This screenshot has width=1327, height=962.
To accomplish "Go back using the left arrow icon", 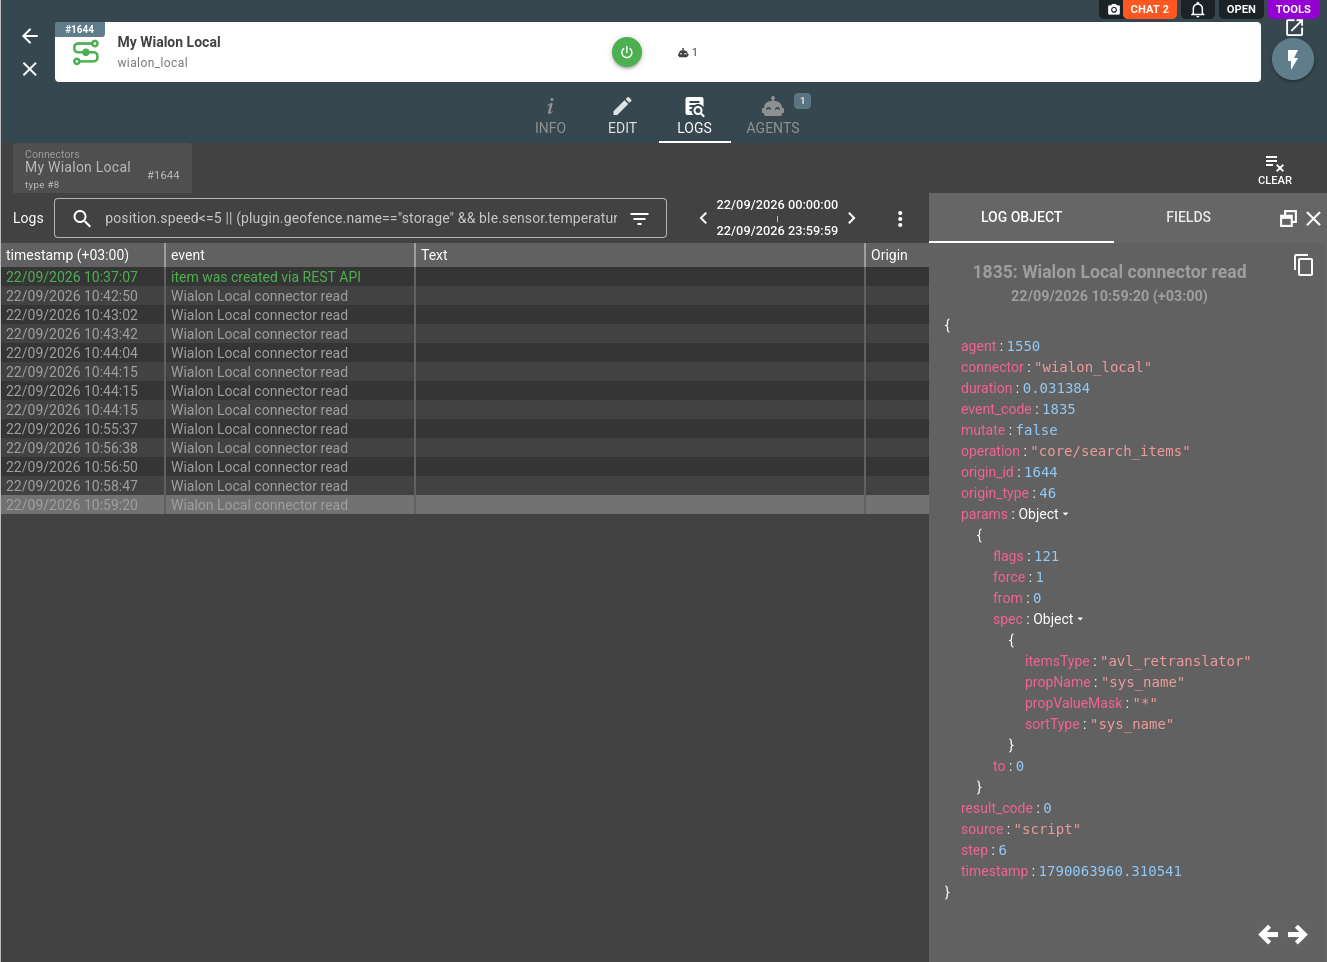I will 30,36.
